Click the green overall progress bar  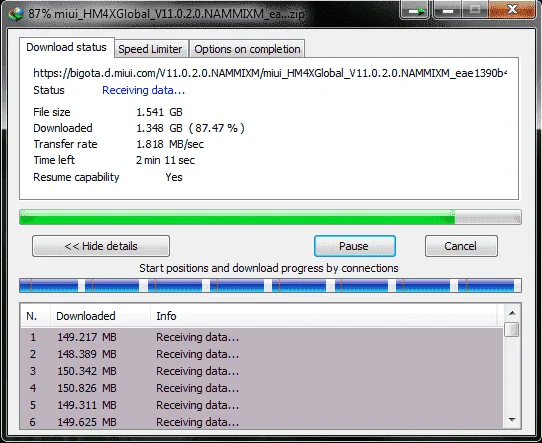pos(270,217)
